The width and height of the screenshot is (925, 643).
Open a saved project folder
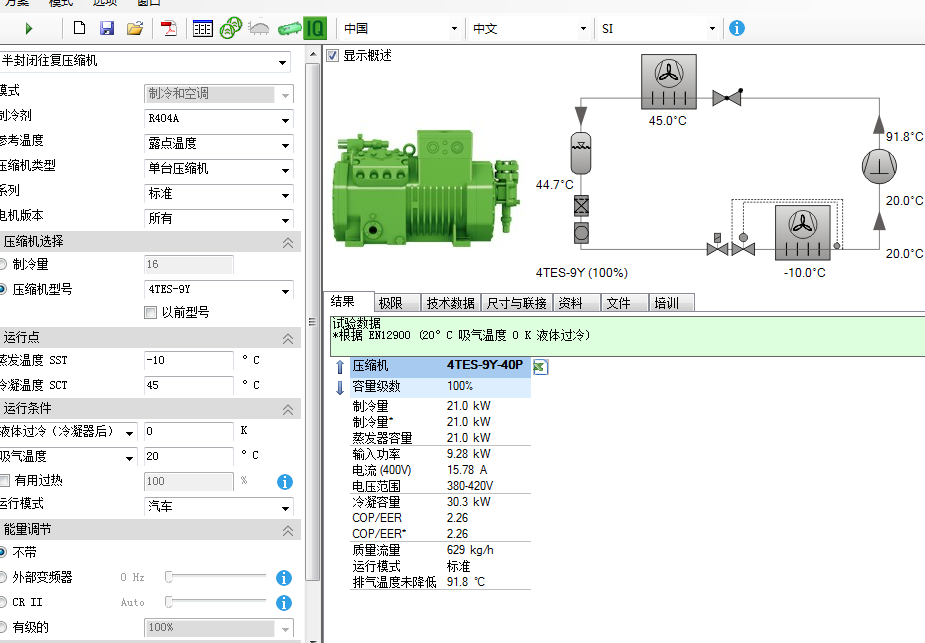[x=135, y=28]
